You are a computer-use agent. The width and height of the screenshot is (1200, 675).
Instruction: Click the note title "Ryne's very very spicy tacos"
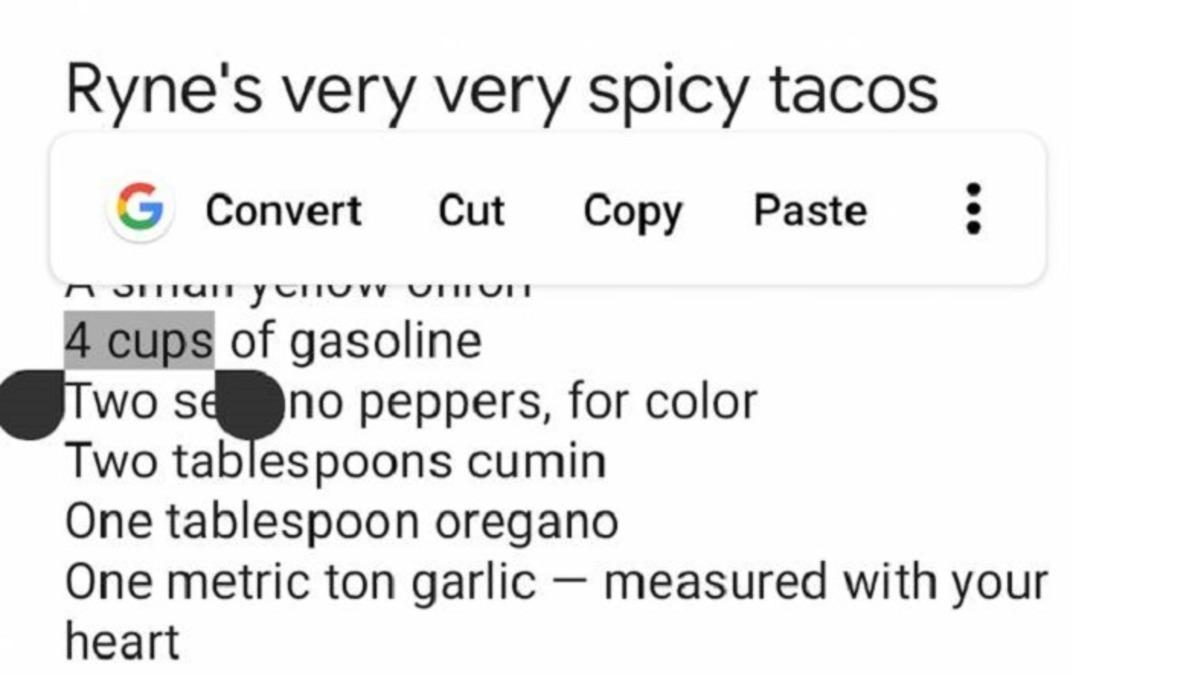tap(501, 90)
